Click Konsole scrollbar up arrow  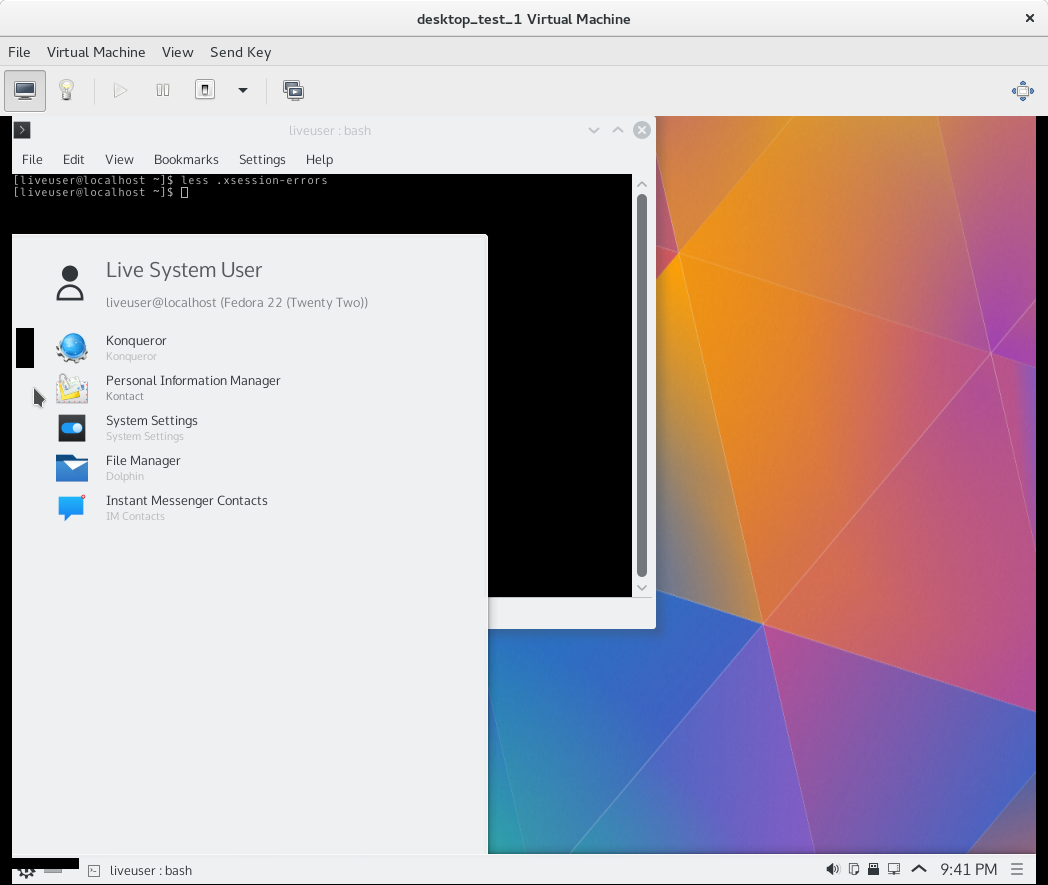coord(642,184)
